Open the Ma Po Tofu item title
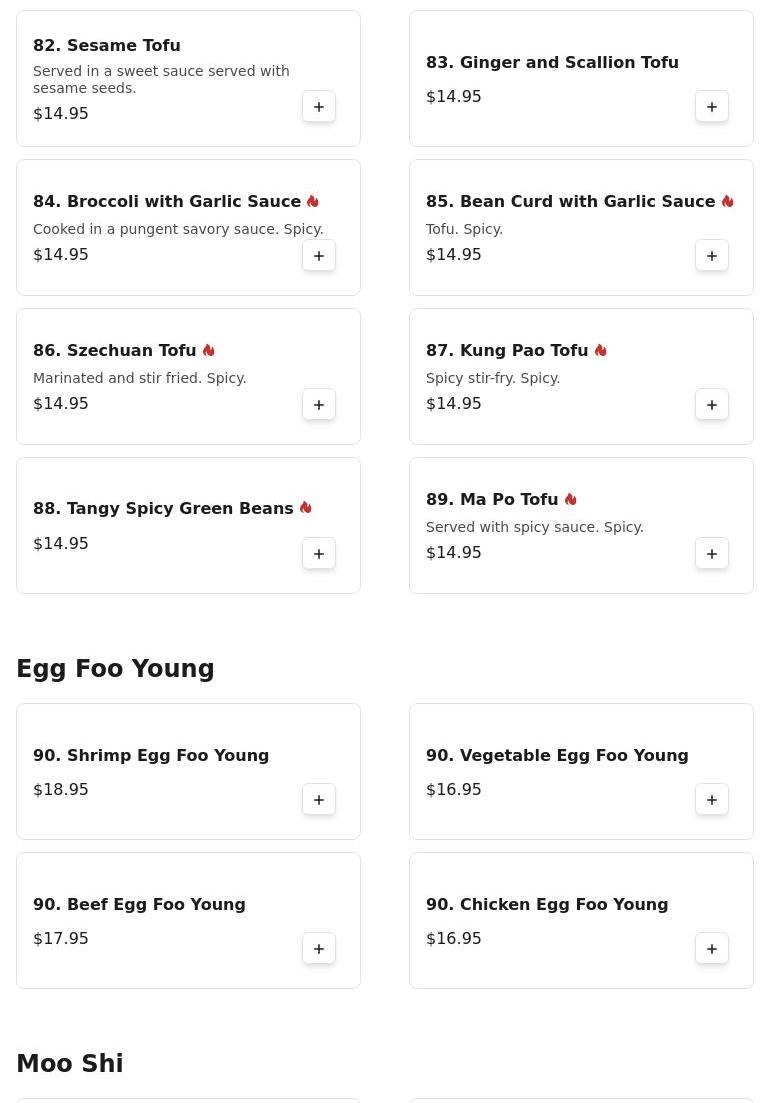The image size is (770, 1103). pos(492,499)
